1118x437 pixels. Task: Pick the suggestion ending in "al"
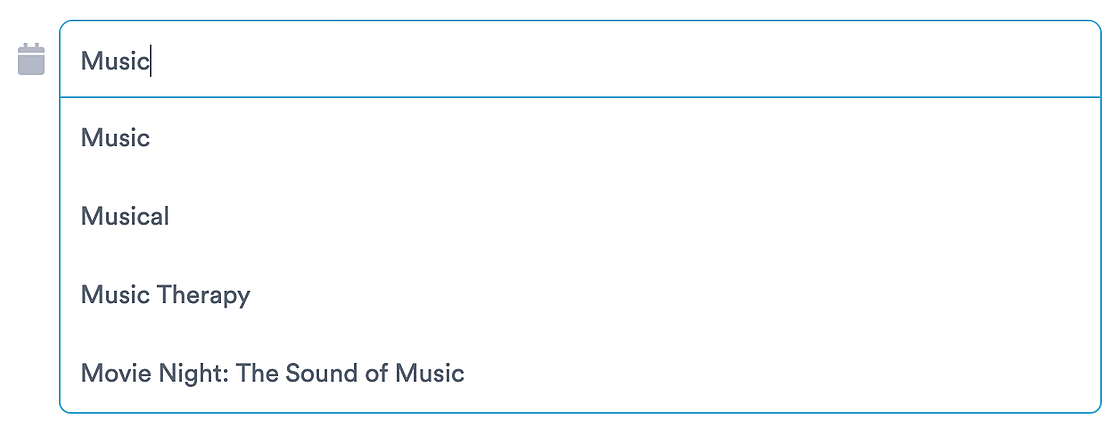pos(125,216)
